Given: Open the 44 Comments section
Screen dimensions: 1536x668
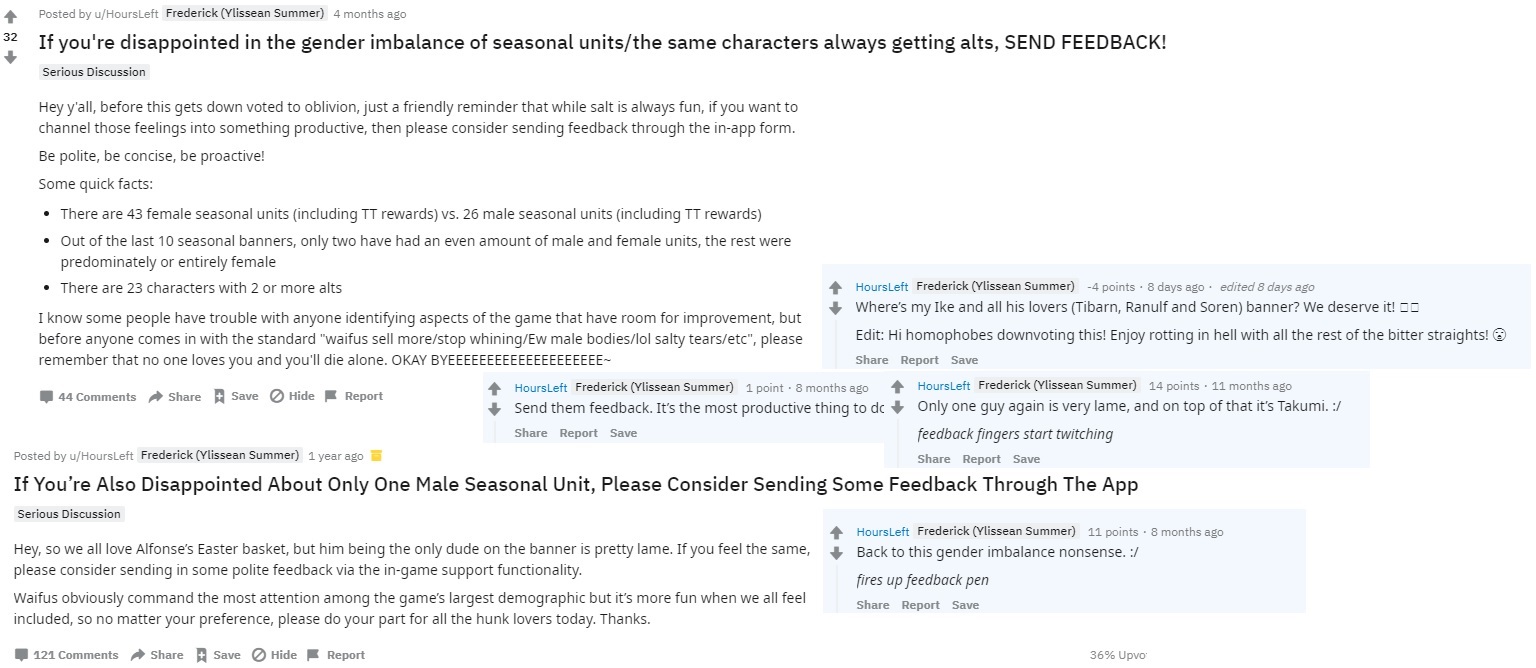Looking at the screenshot, I should coord(87,397).
